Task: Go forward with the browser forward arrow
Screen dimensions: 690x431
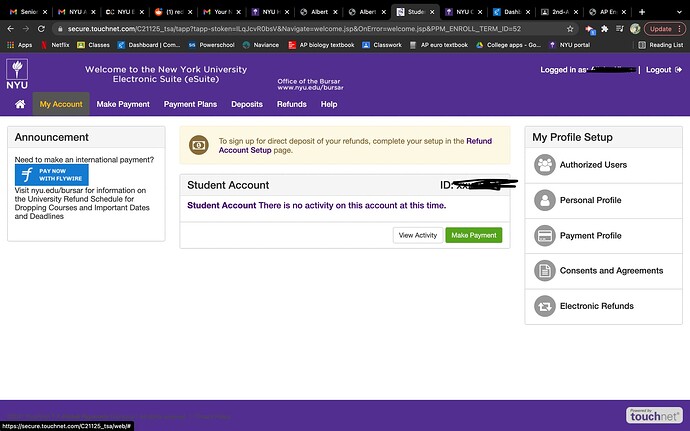Action: [26, 29]
